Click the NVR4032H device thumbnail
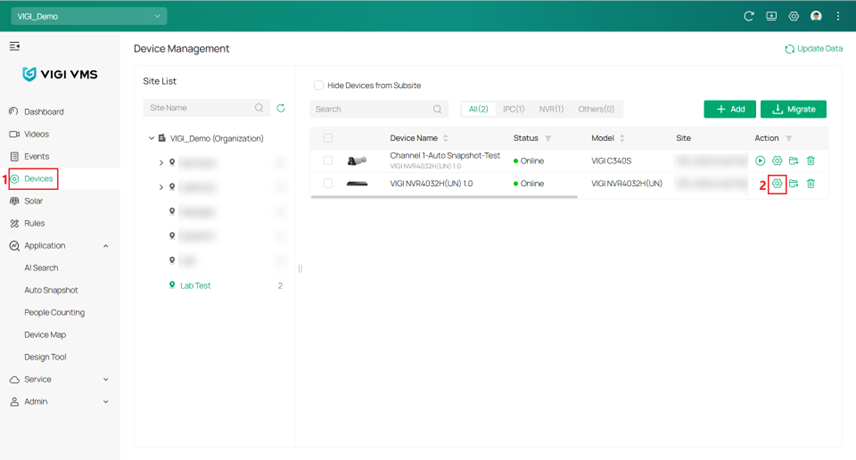 (x=357, y=184)
